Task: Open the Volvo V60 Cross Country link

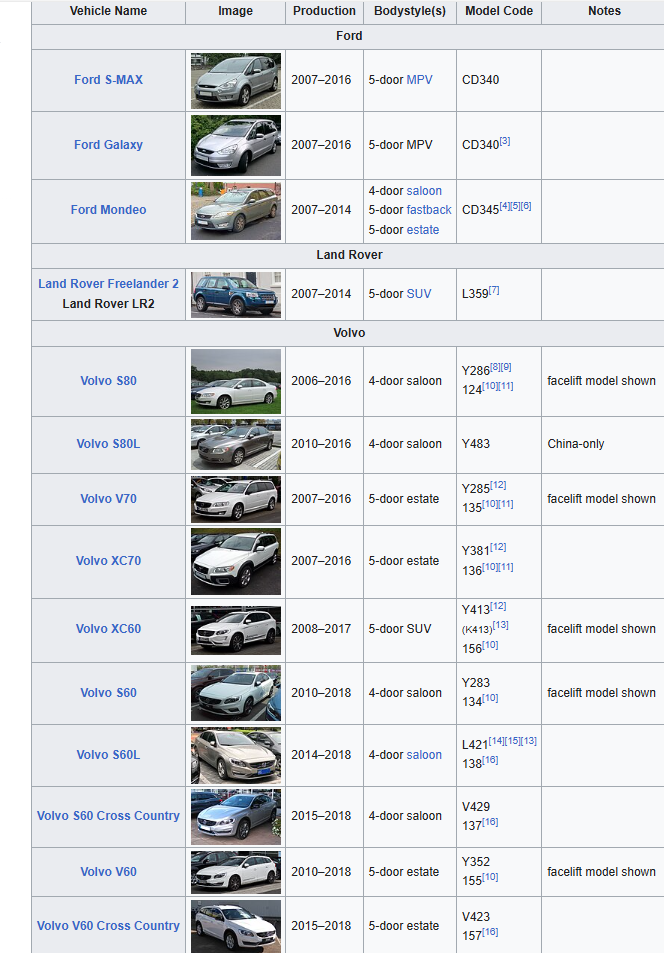Action: click(x=108, y=926)
